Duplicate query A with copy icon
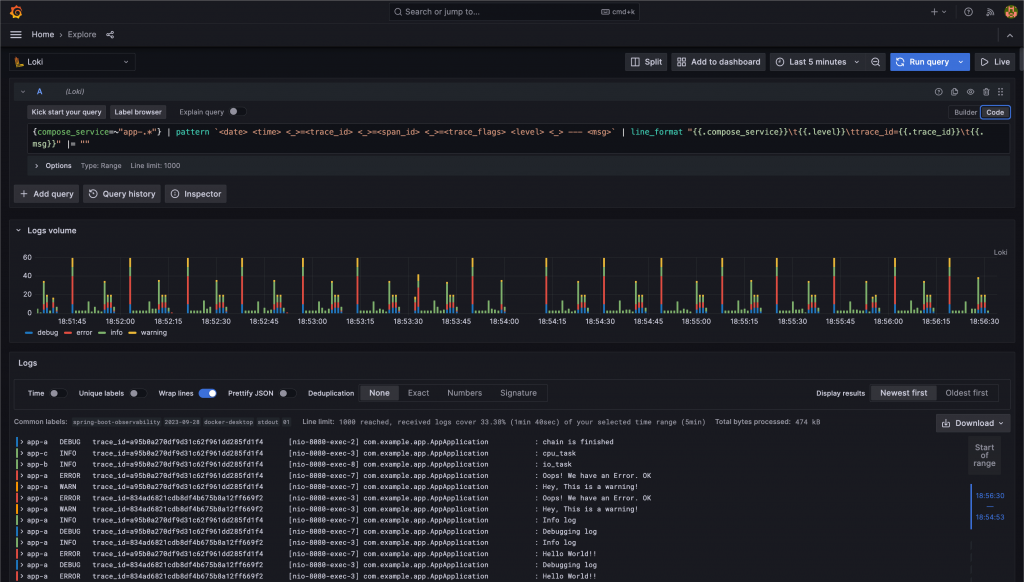The image size is (1024, 582). coord(954,92)
